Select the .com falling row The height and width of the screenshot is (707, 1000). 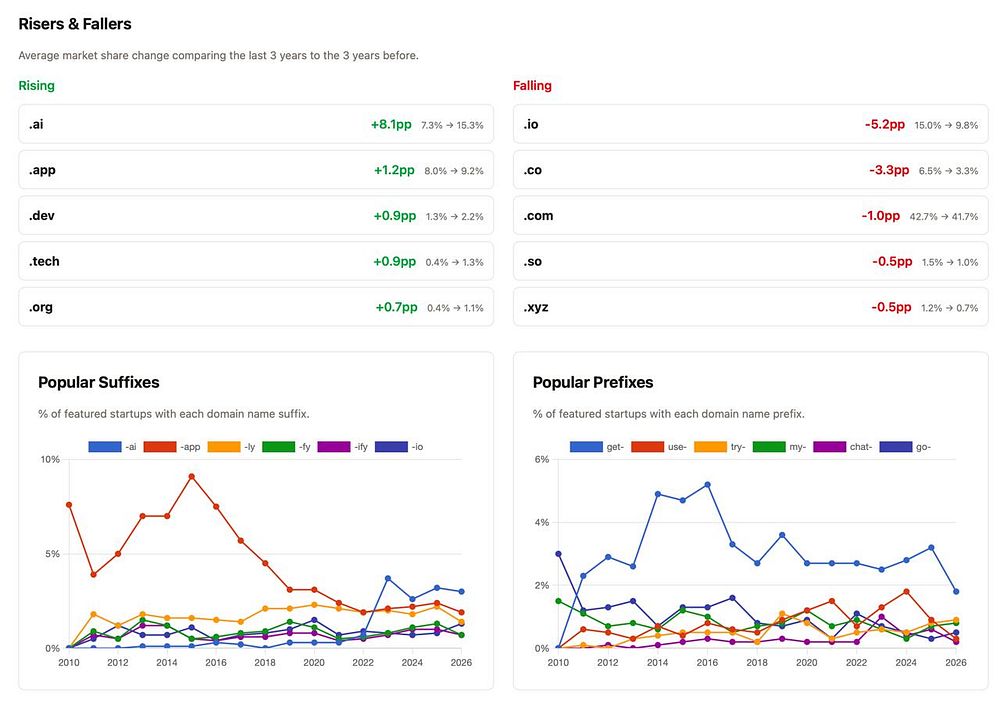(750, 216)
